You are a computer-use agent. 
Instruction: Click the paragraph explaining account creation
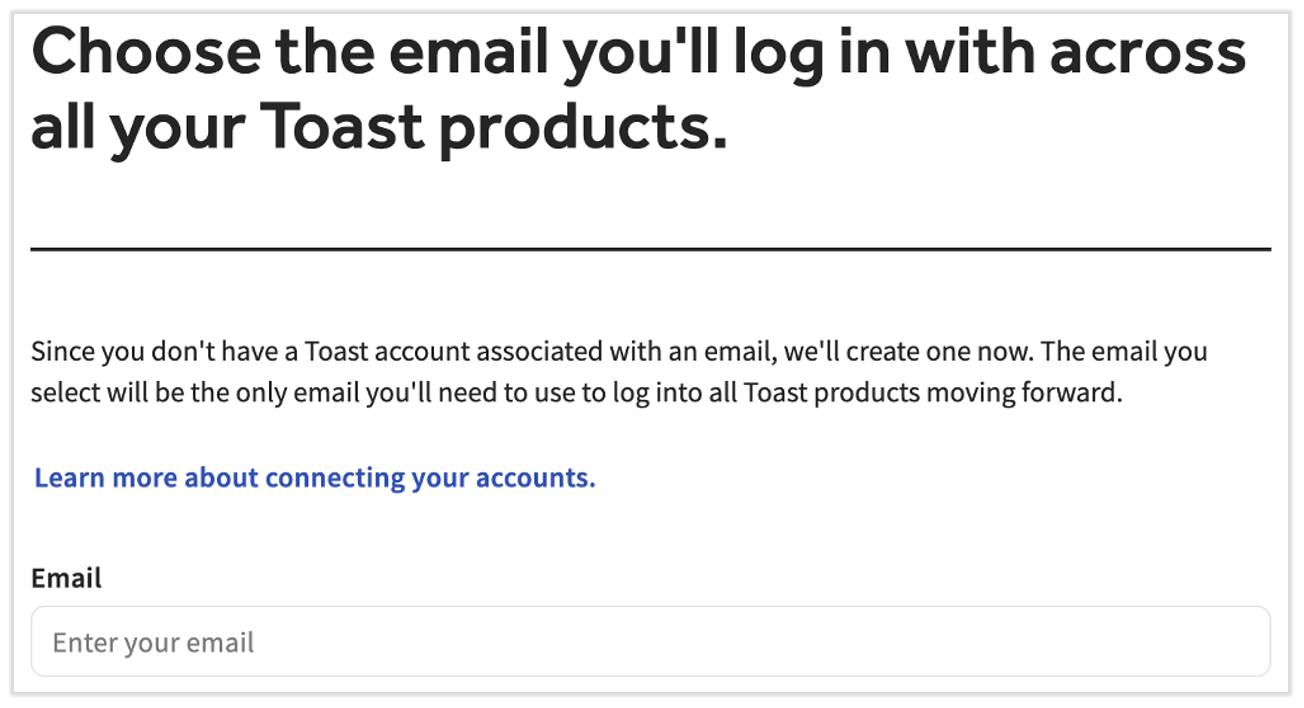(x=620, y=371)
